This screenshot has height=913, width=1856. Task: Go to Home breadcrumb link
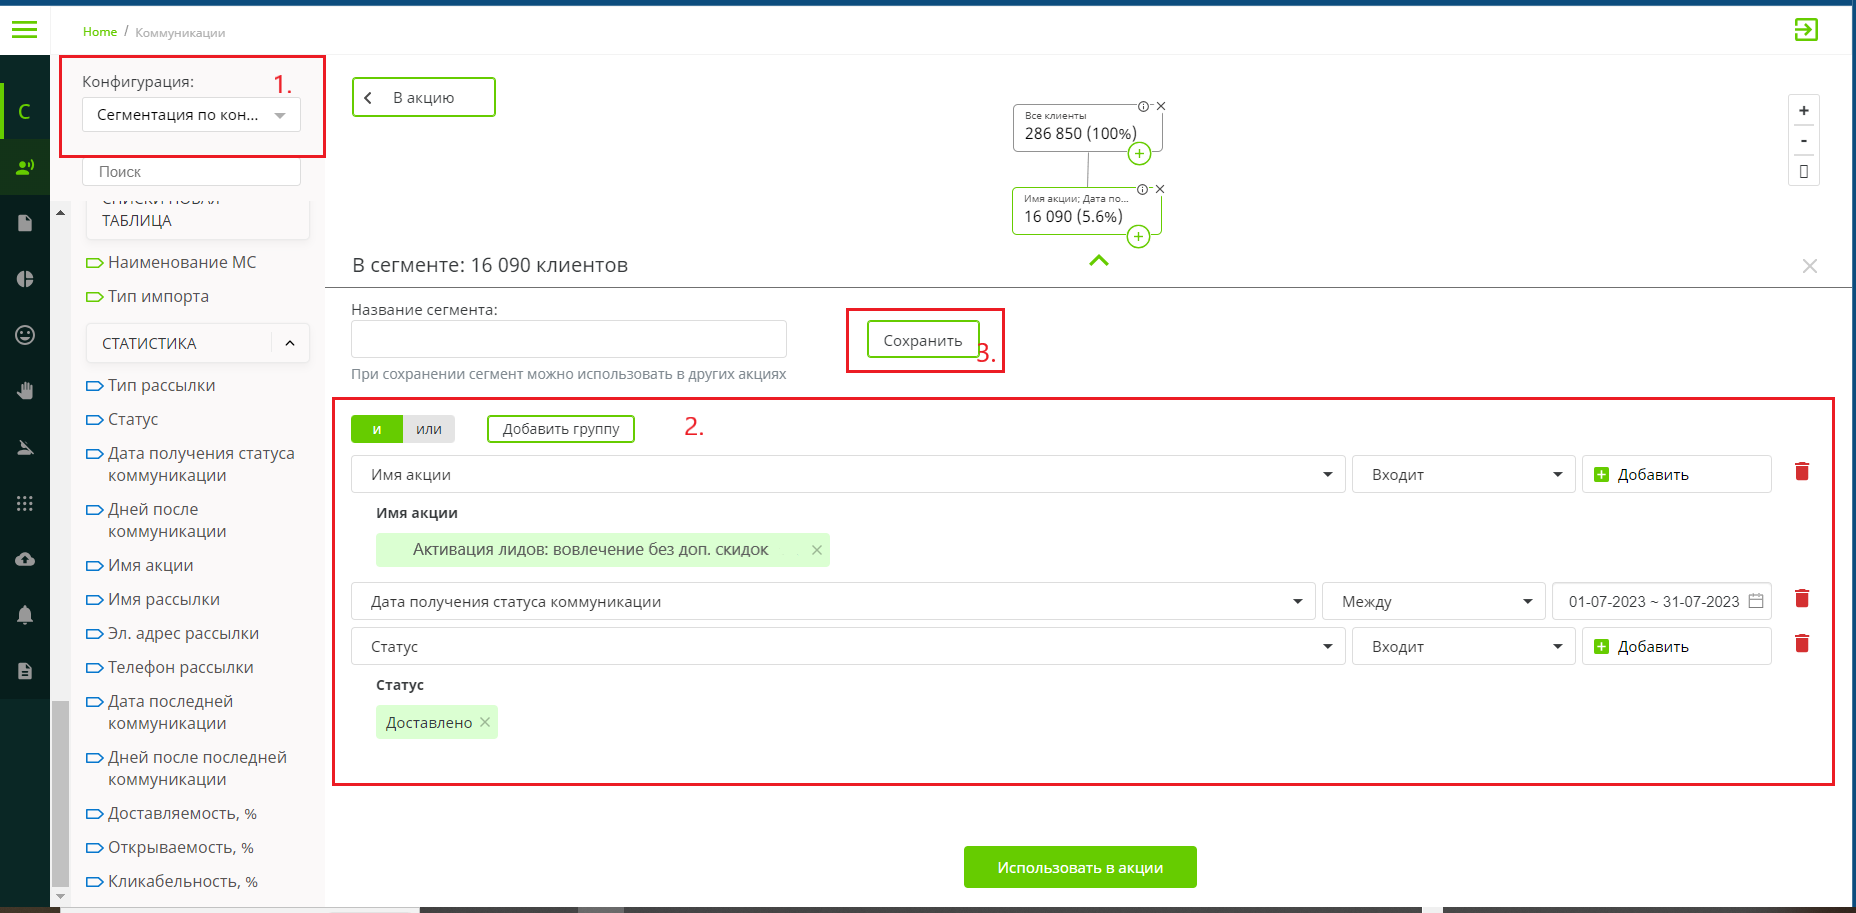[100, 32]
